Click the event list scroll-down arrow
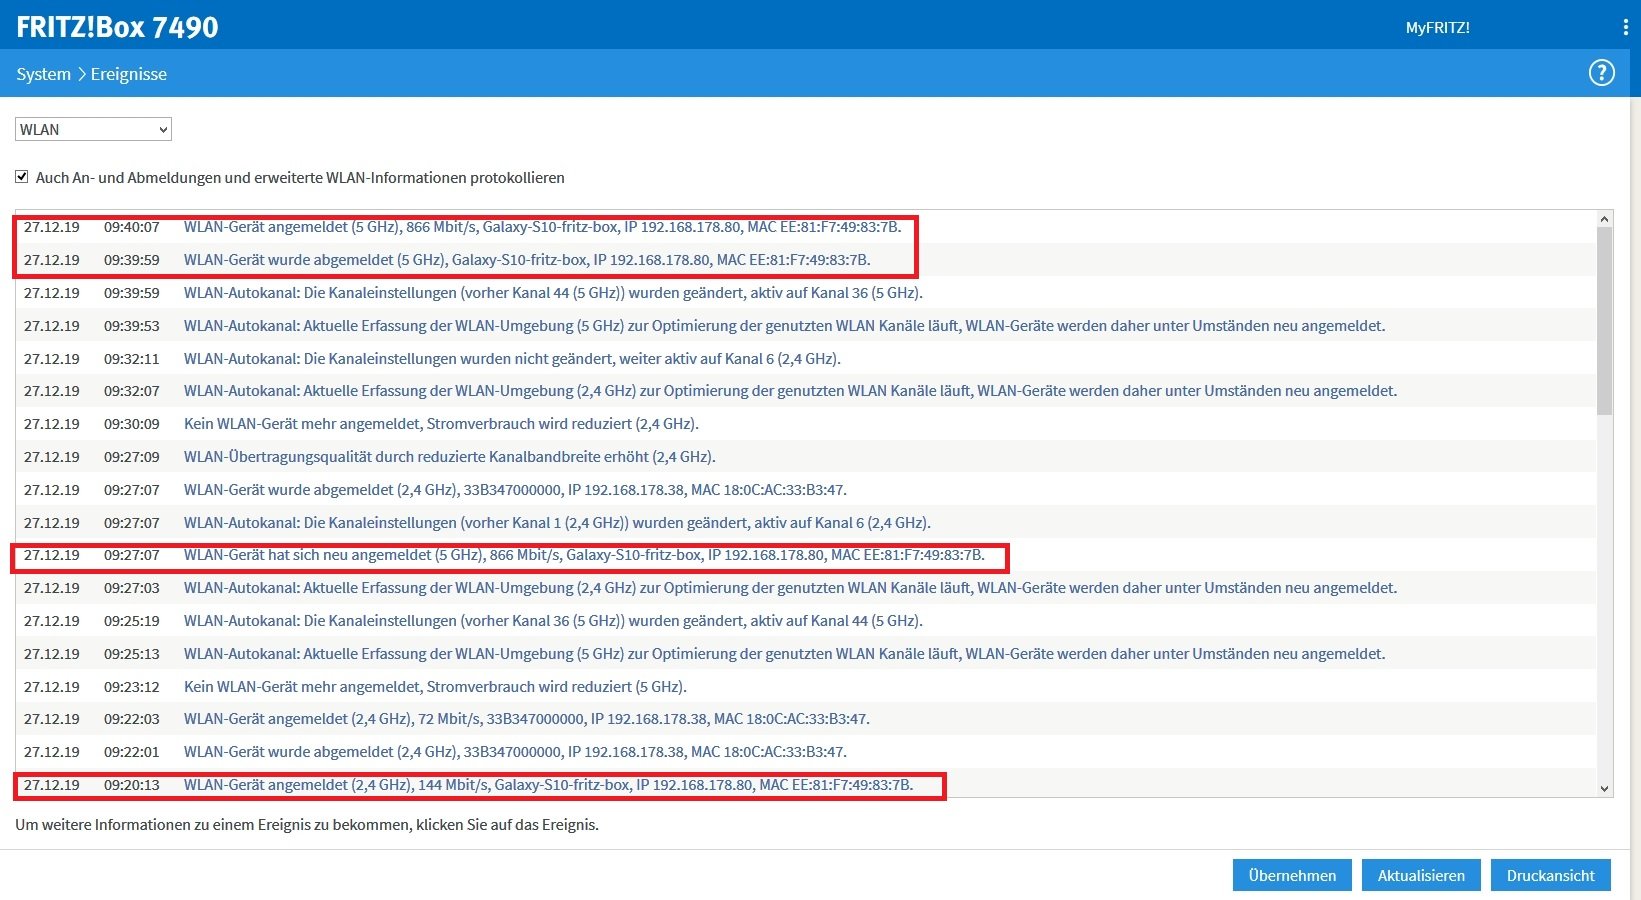The height and width of the screenshot is (900, 1641). [x=1605, y=789]
